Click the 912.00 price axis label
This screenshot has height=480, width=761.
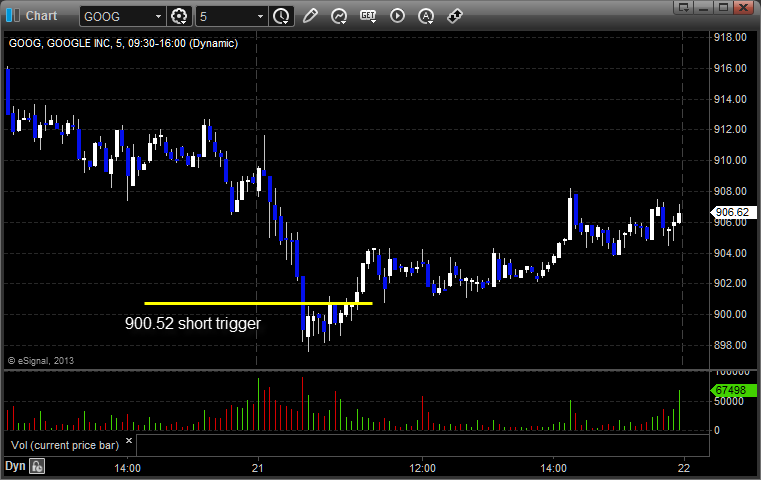tap(730, 130)
